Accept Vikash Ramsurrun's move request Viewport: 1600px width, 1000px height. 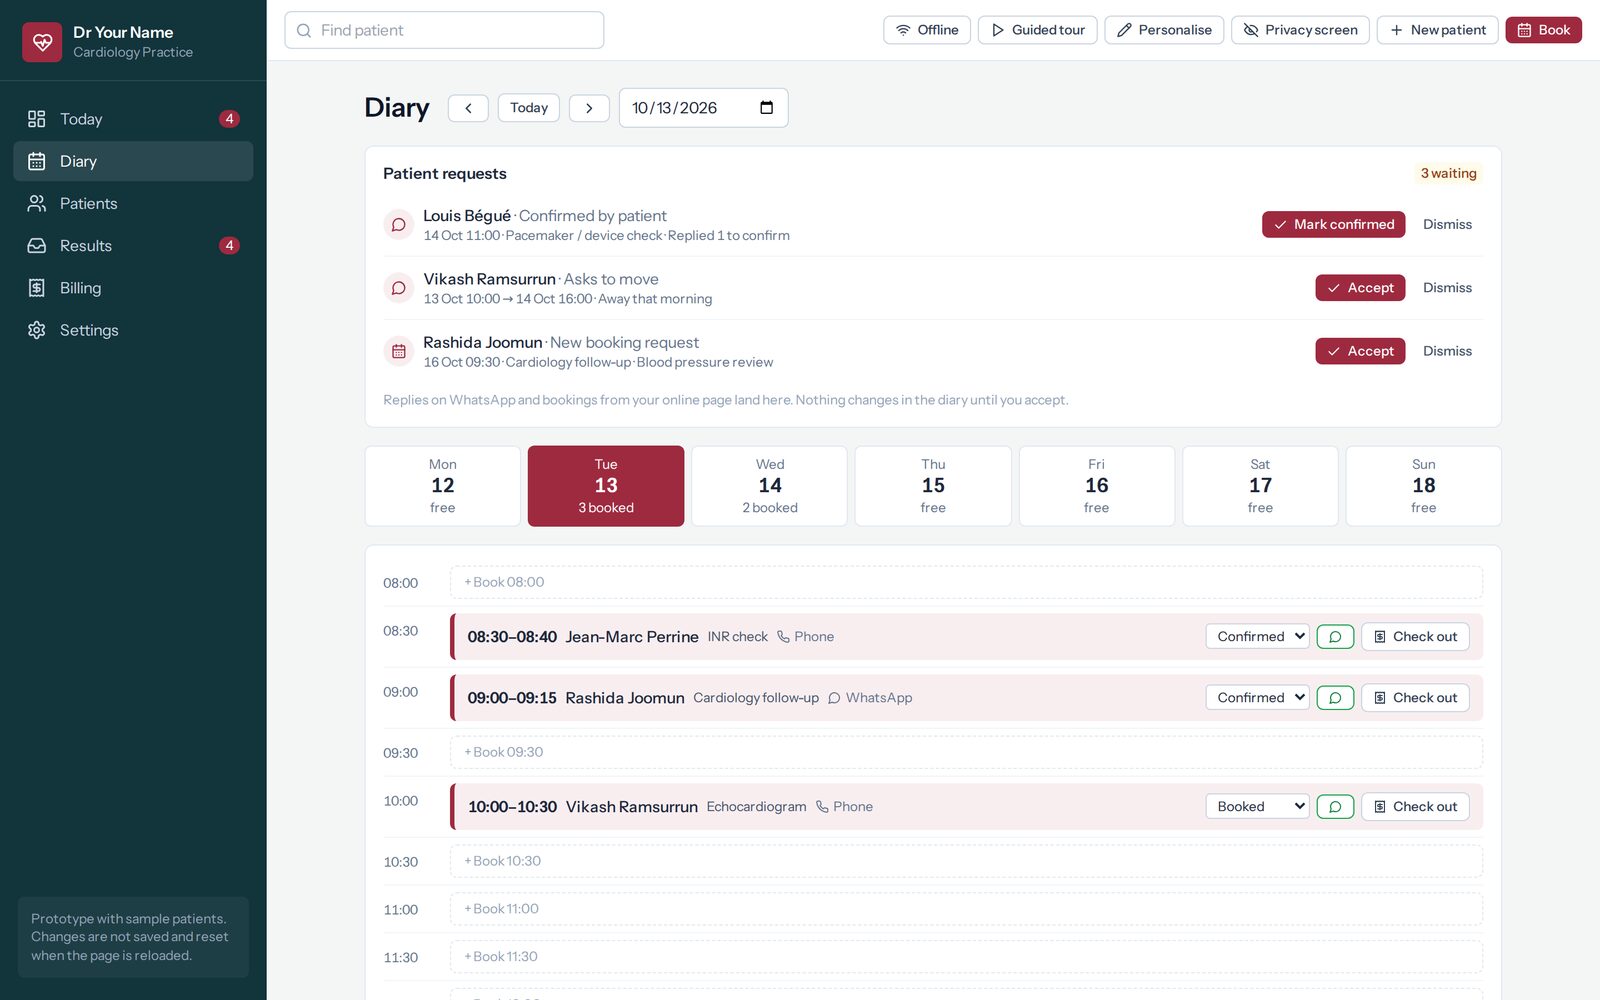click(1360, 288)
